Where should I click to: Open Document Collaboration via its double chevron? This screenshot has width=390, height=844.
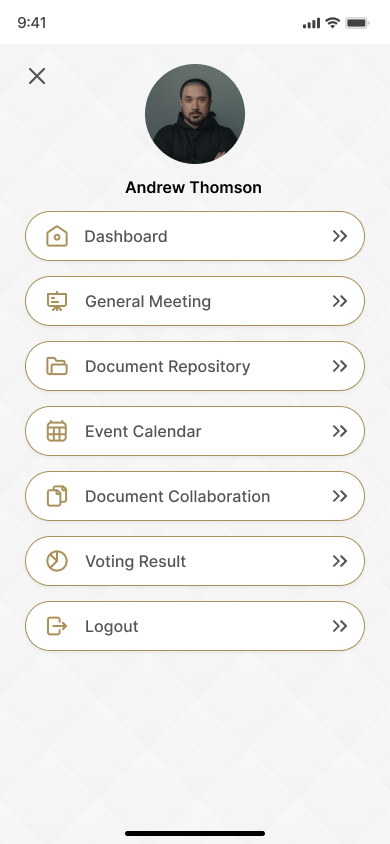(340, 496)
